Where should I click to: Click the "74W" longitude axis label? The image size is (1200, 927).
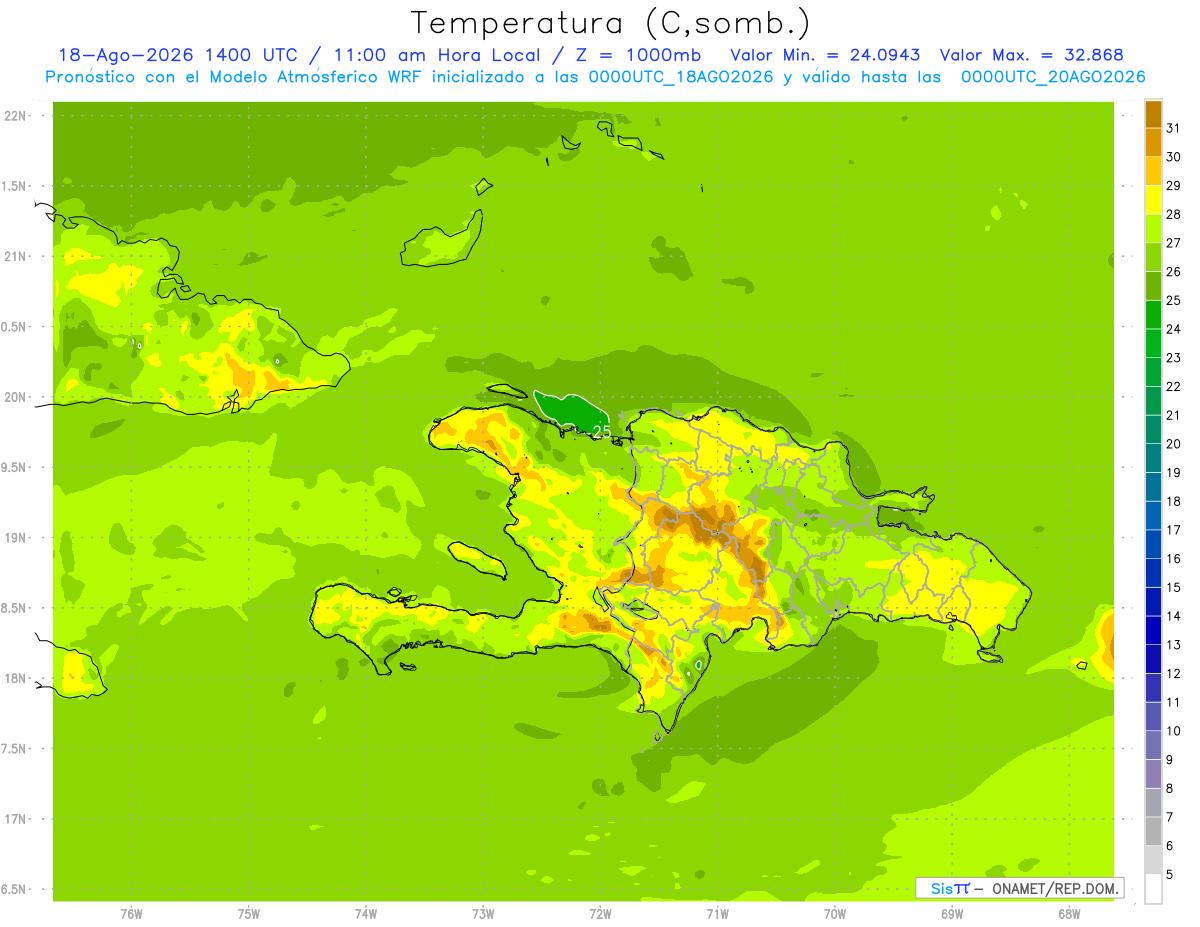coord(366,914)
